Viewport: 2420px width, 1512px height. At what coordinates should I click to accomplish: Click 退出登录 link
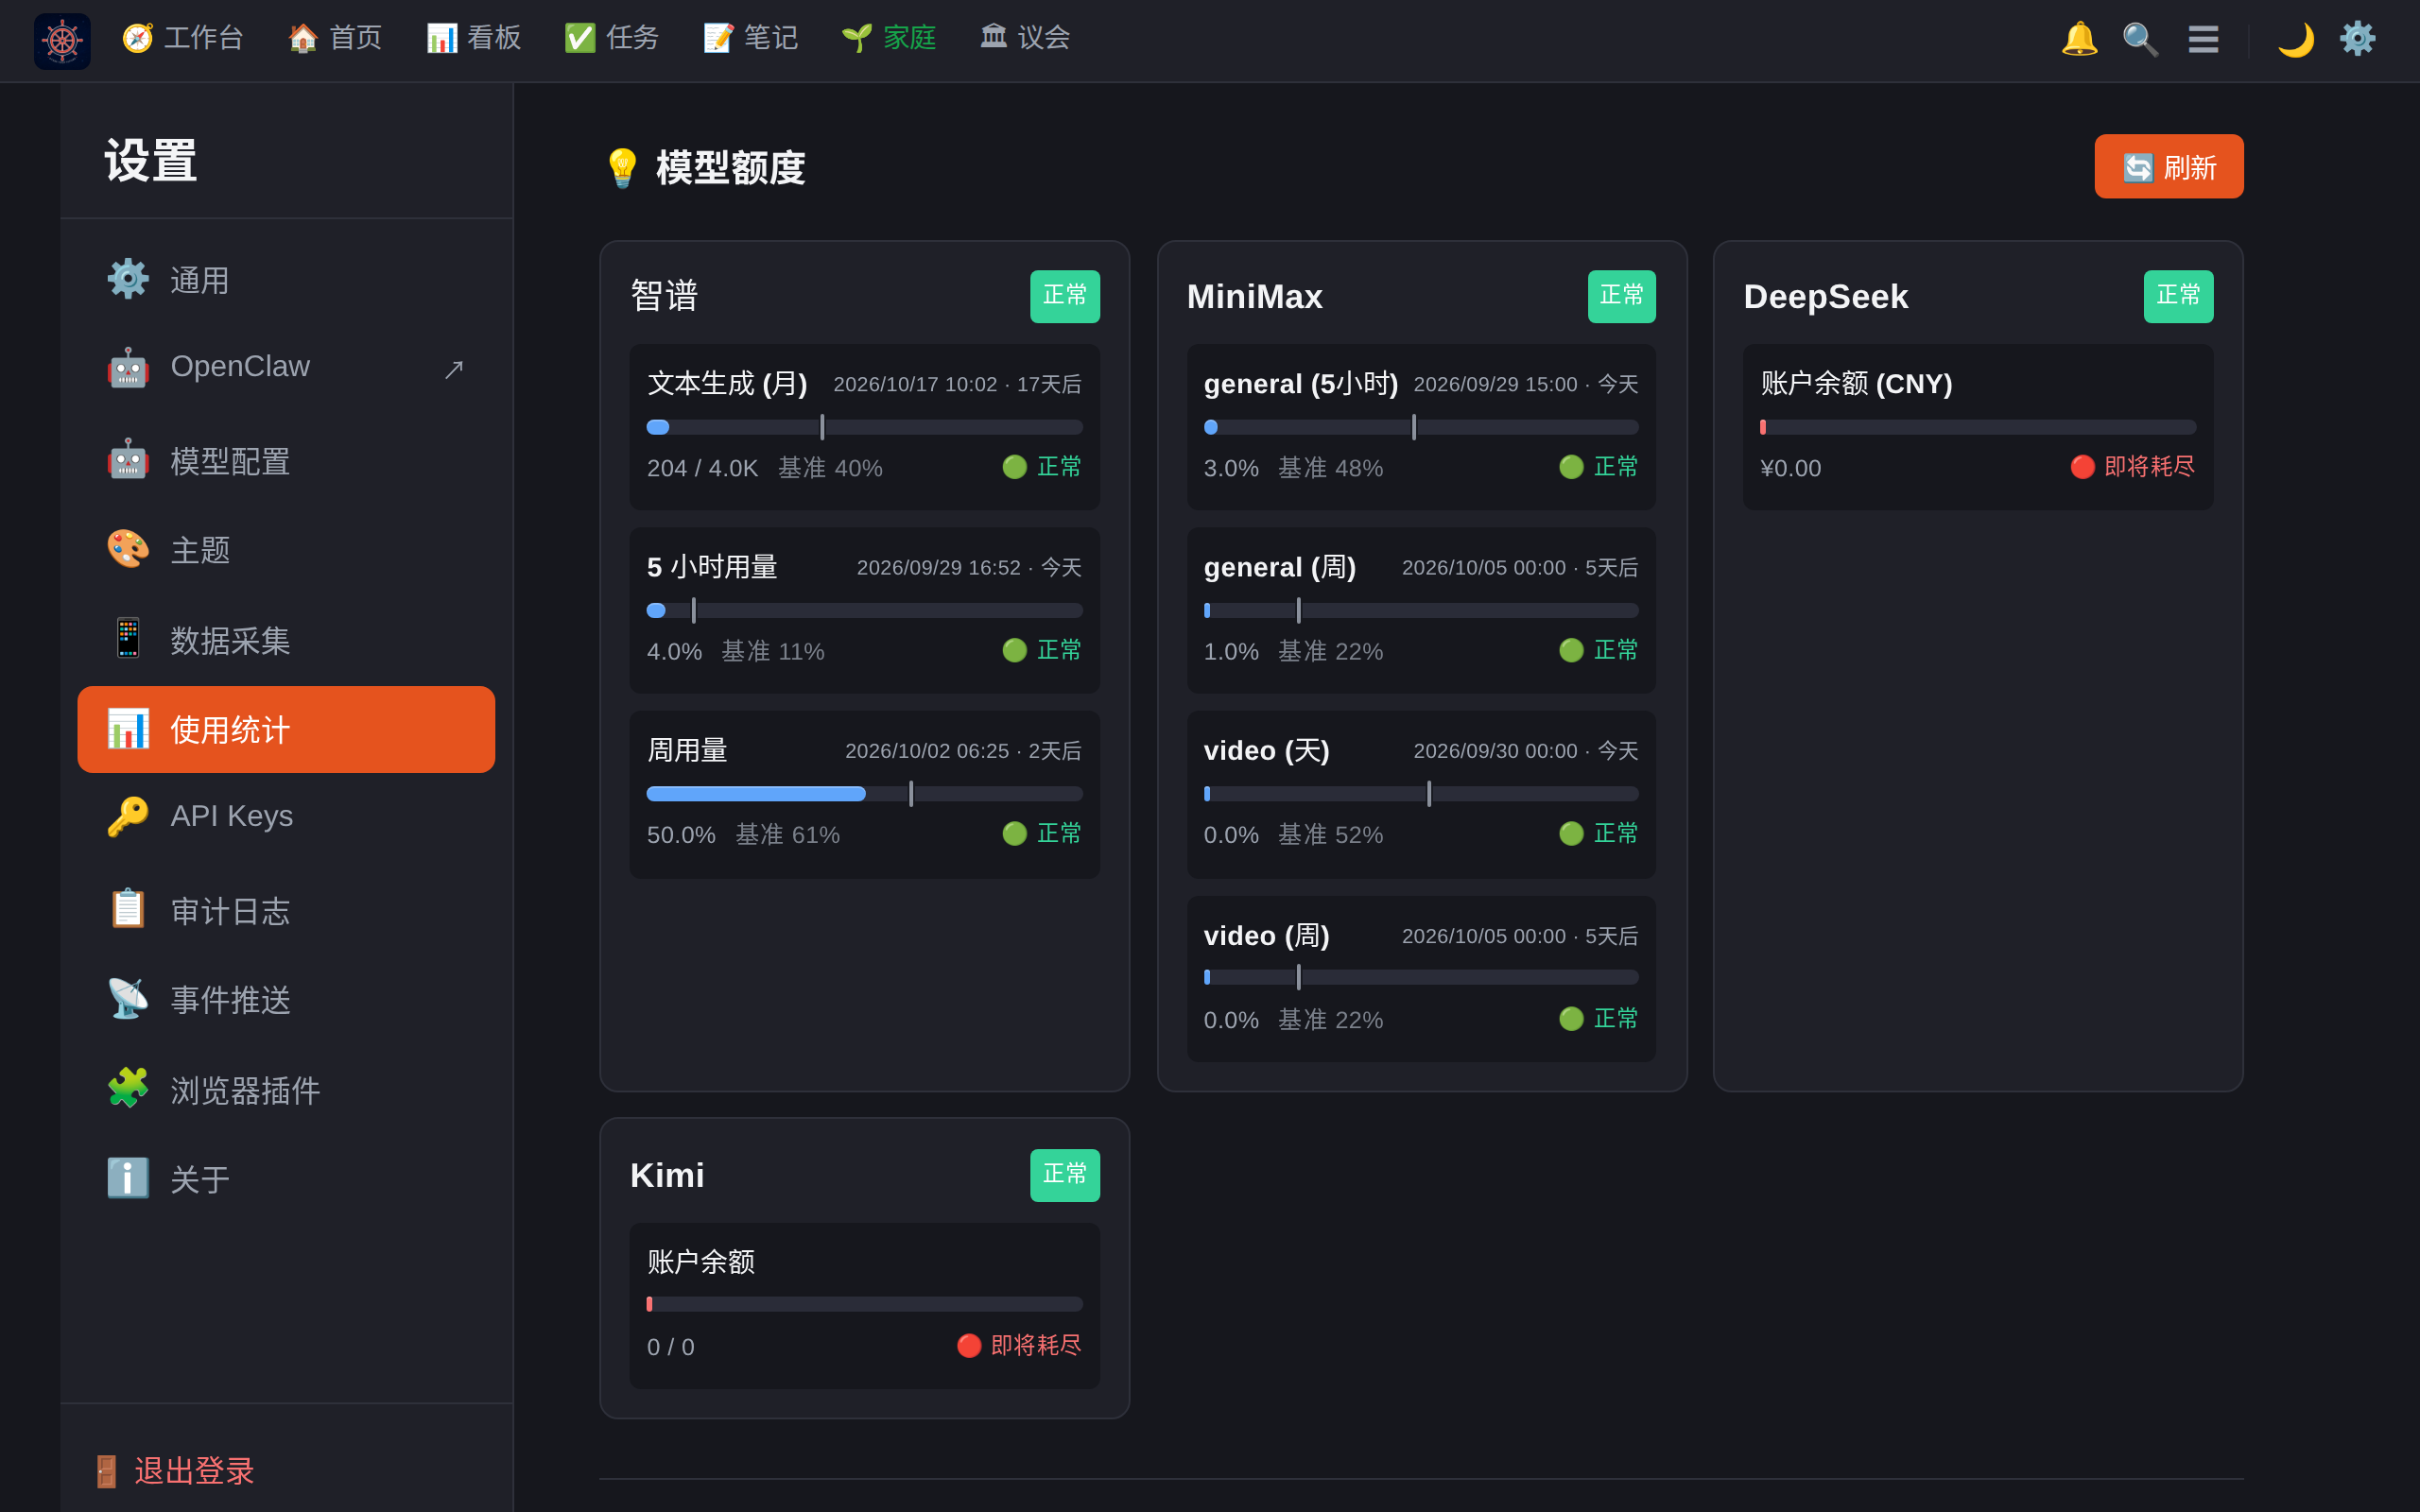(x=174, y=1470)
